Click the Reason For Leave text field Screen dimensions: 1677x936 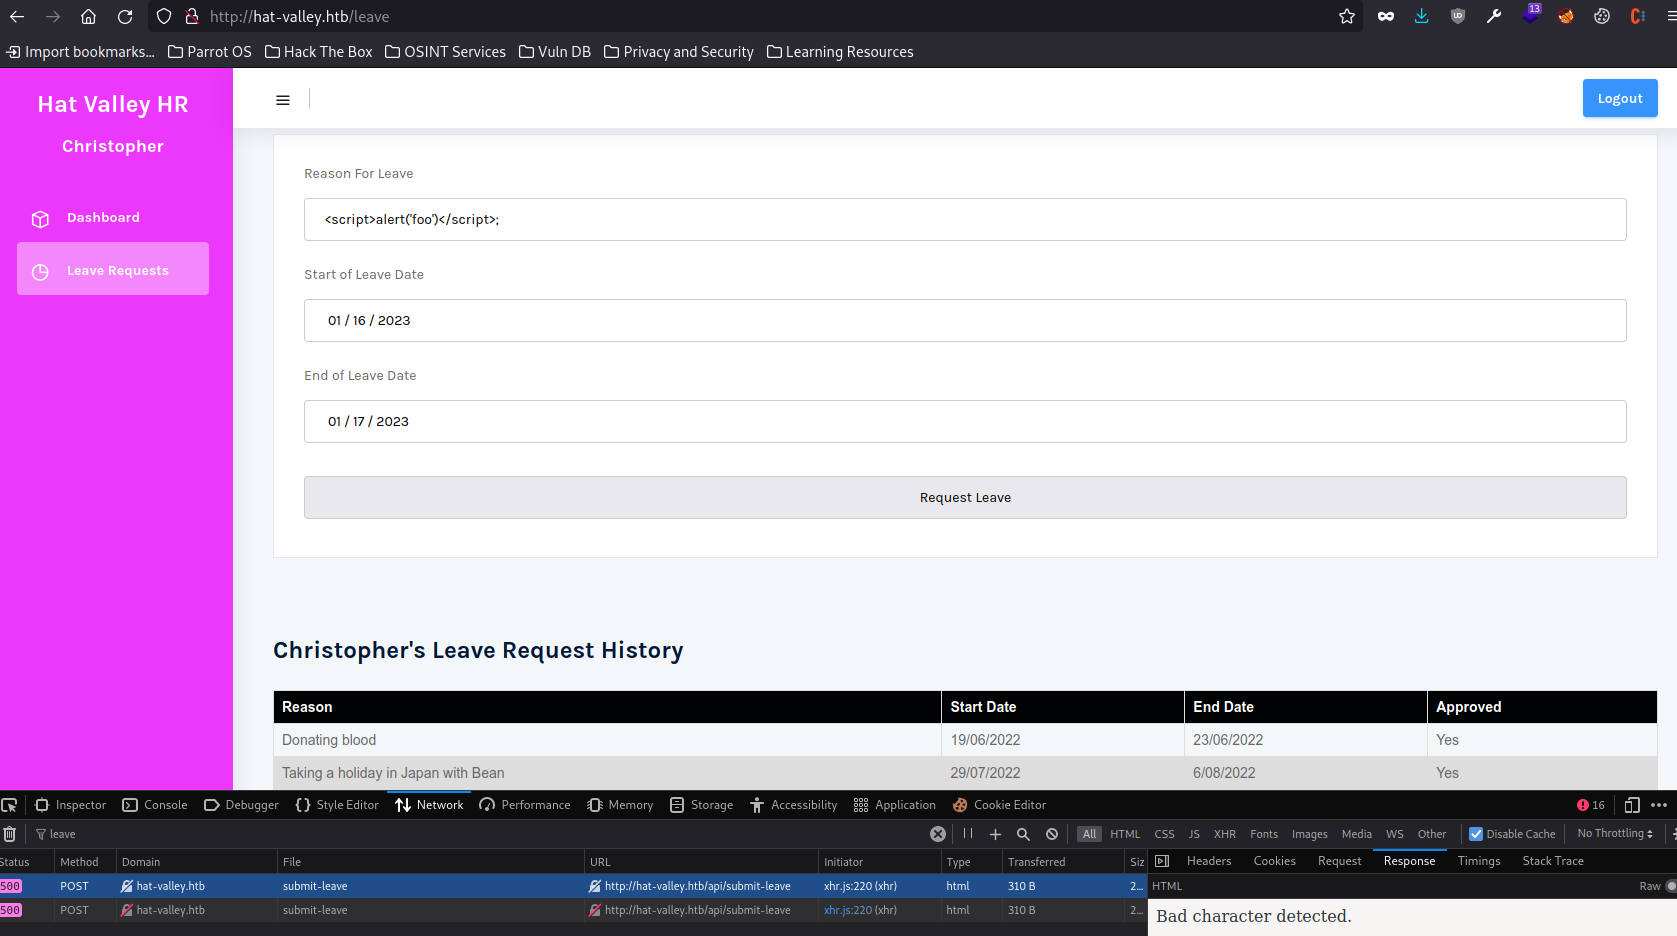click(964, 219)
